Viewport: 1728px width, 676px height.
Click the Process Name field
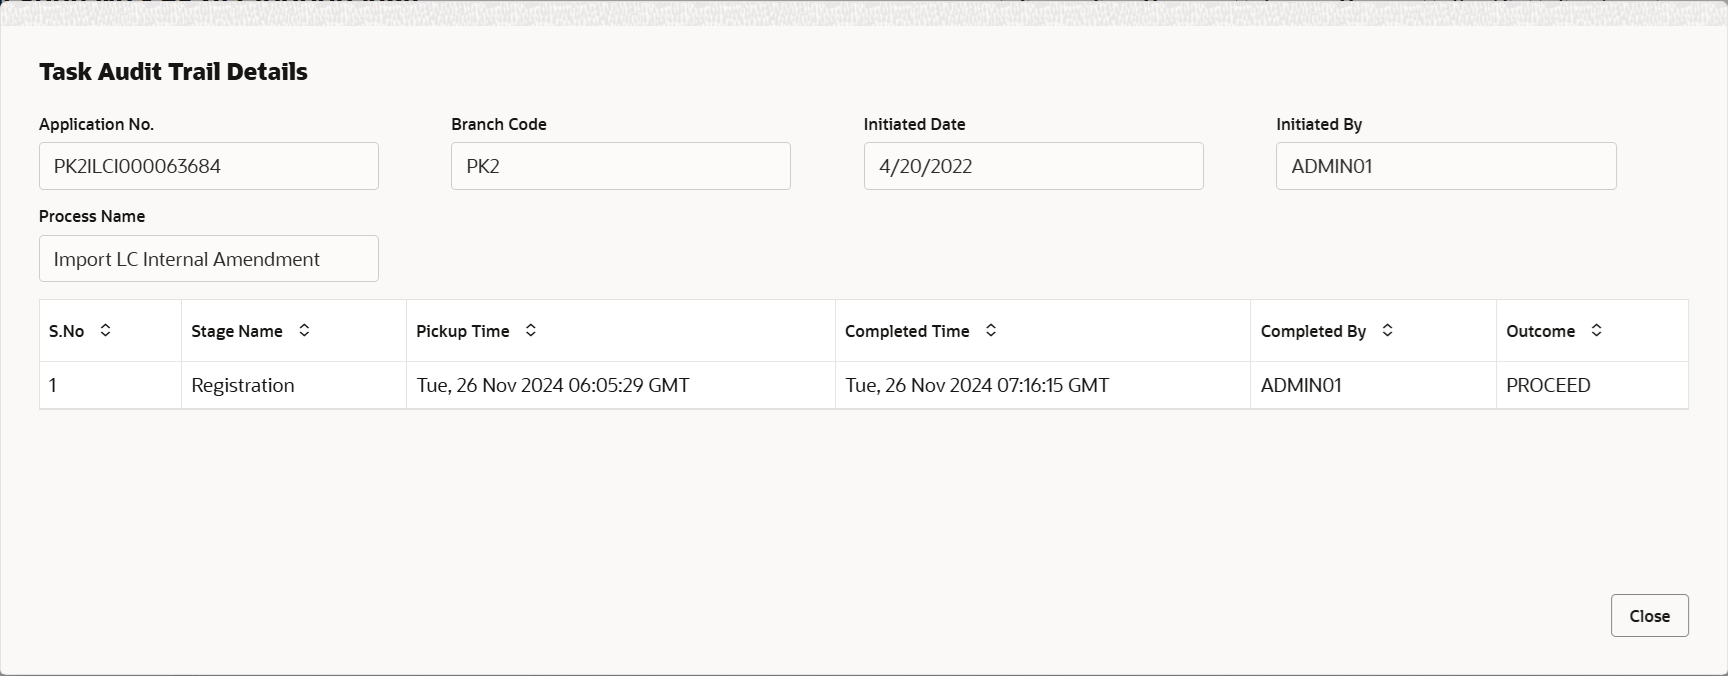[208, 259]
